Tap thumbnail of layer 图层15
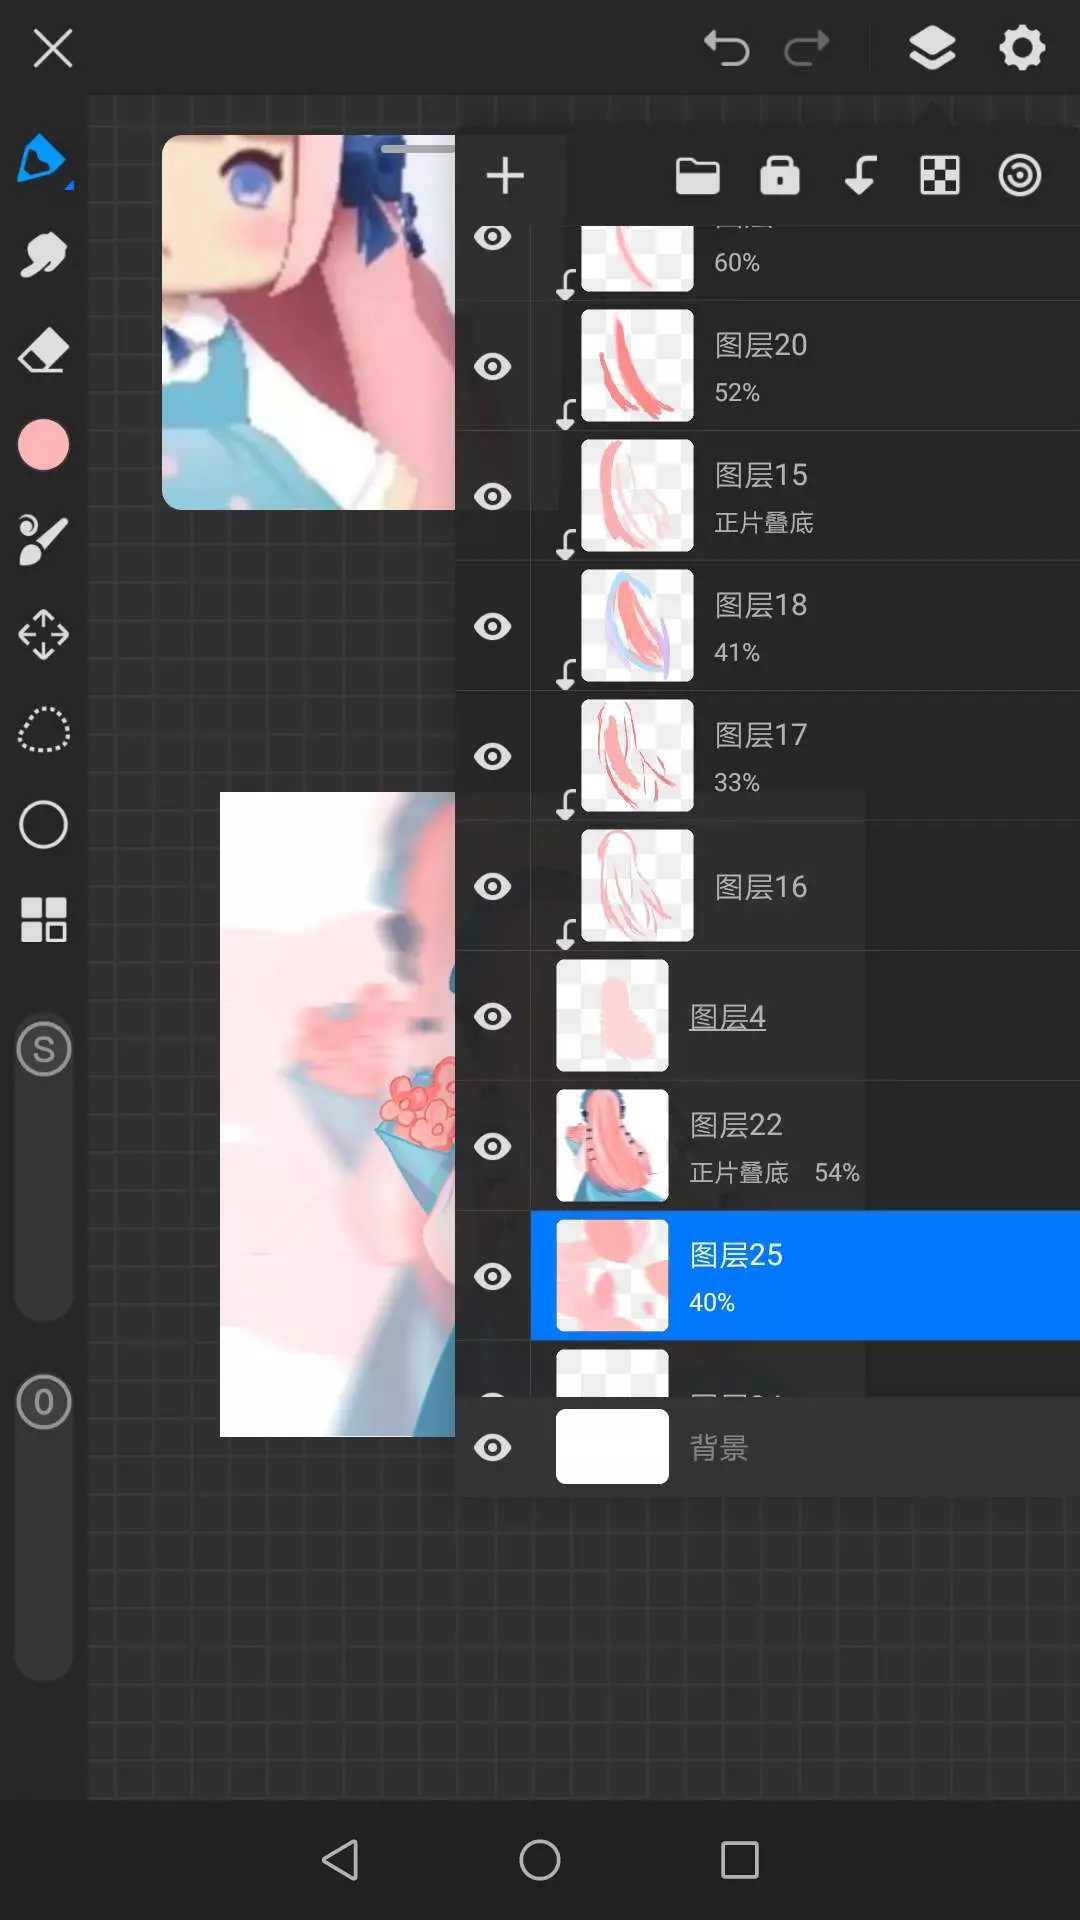This screenshot has width=1080, height=1920. 637,496
